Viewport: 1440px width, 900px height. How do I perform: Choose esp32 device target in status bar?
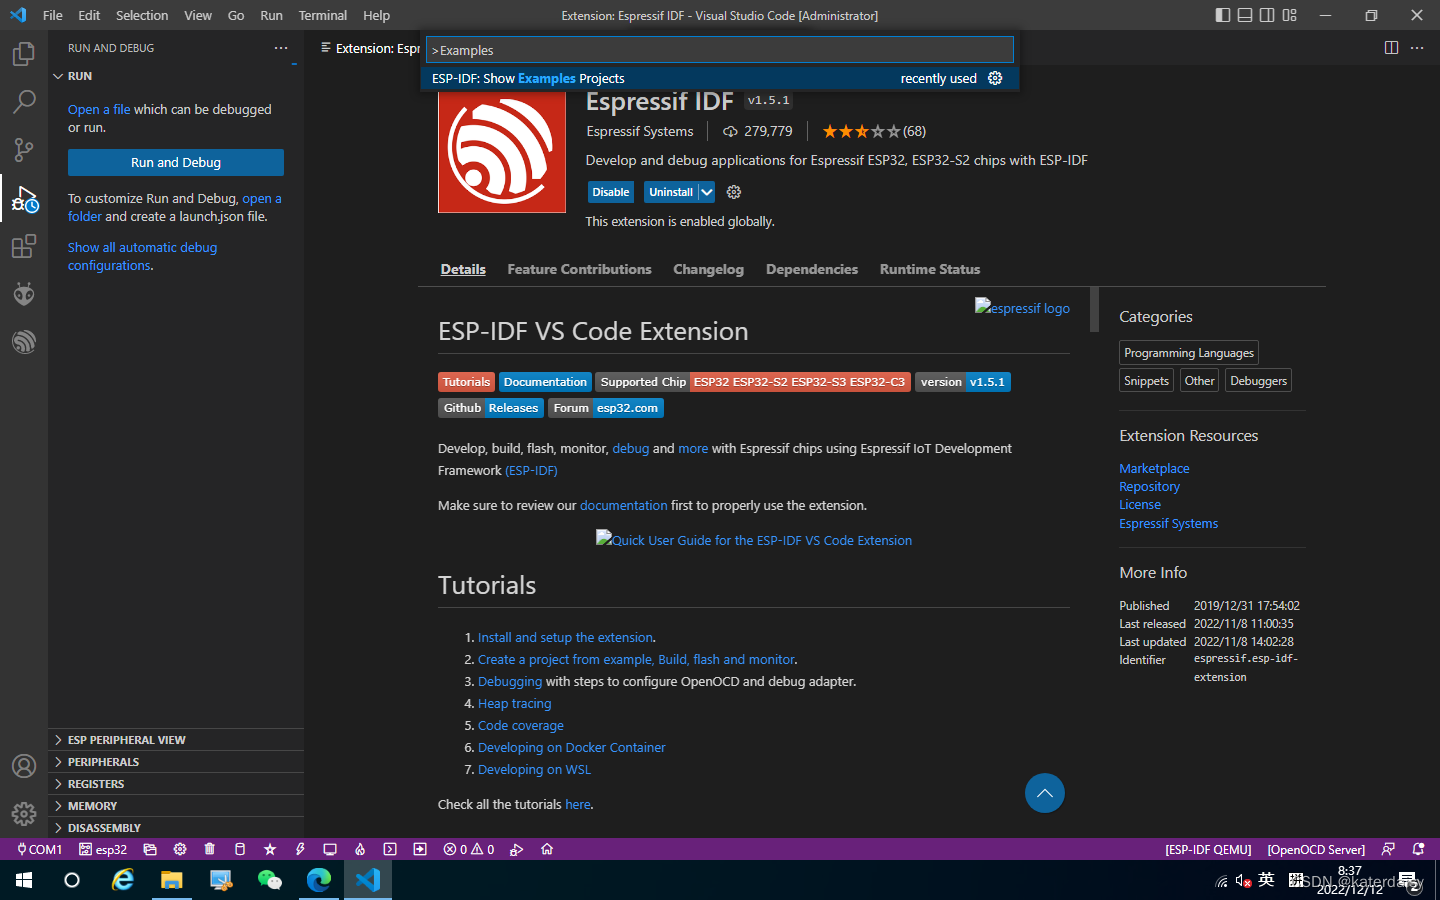click(x=103, y=849)
